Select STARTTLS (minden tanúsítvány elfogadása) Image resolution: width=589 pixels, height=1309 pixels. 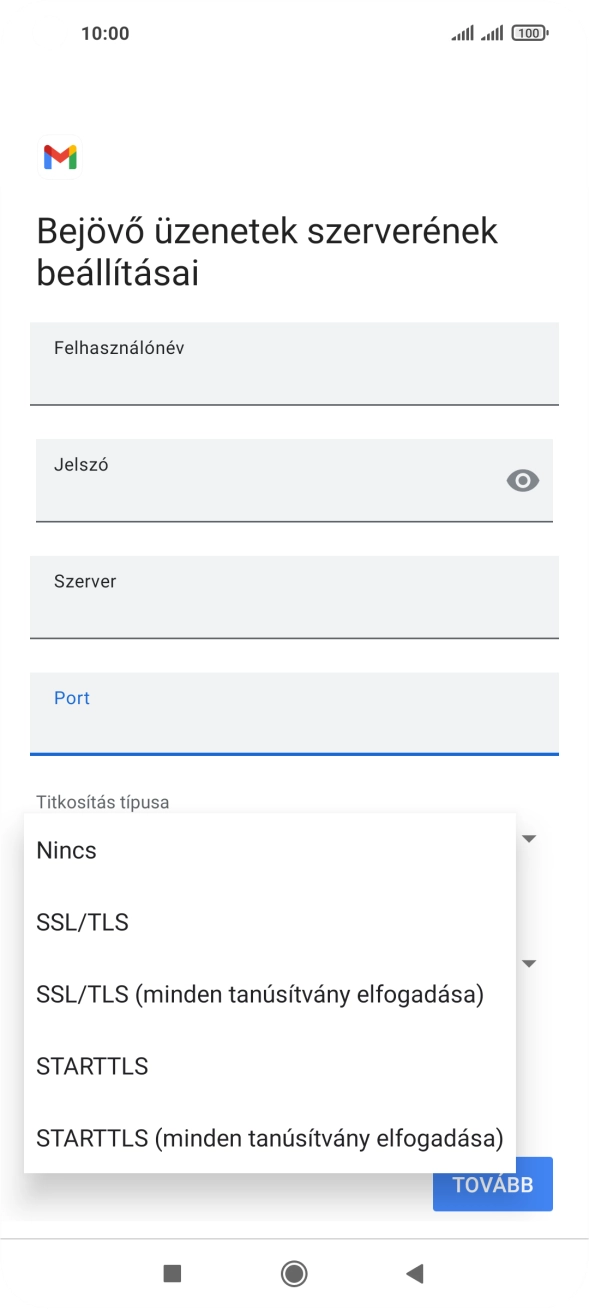point(269,1138)
